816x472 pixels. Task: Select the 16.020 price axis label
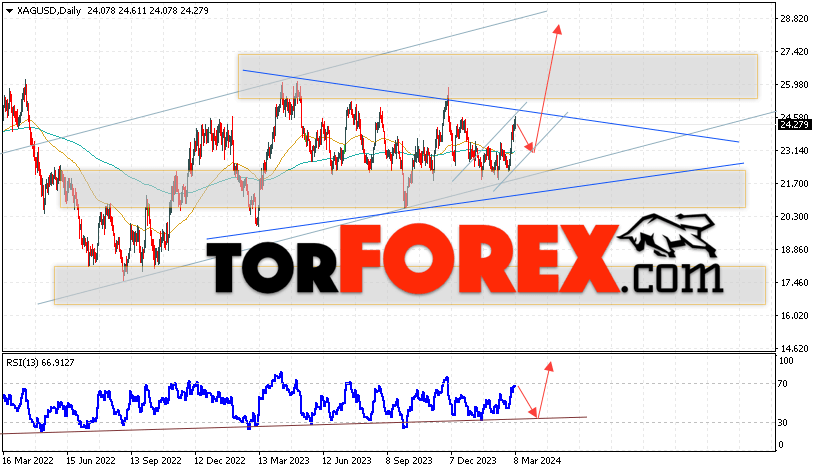click(795, 316)
